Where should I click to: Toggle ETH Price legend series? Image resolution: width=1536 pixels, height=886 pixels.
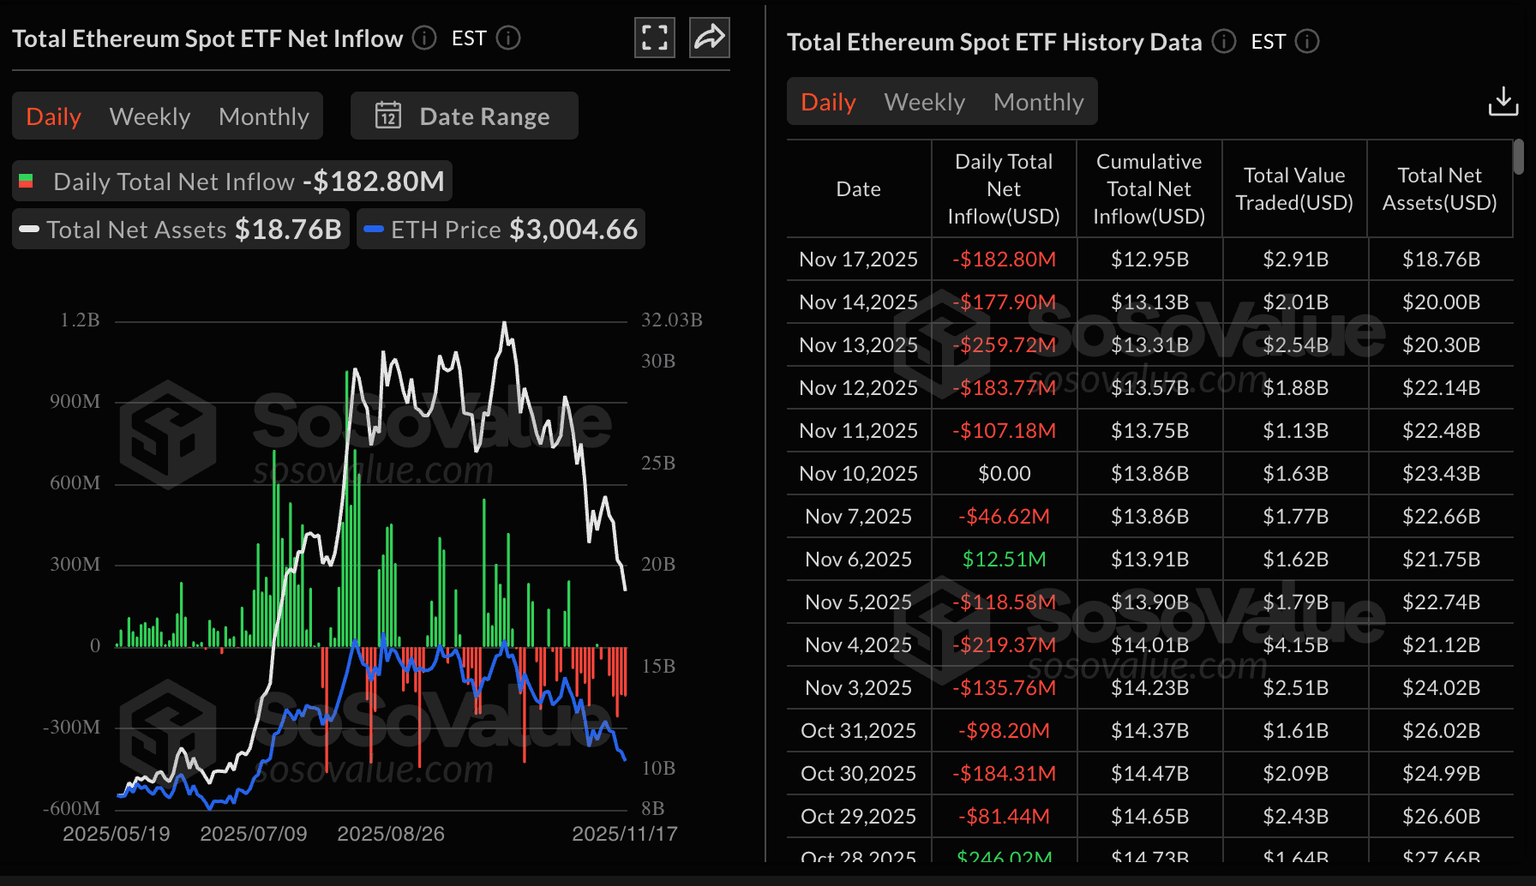[x=501, y=229]
